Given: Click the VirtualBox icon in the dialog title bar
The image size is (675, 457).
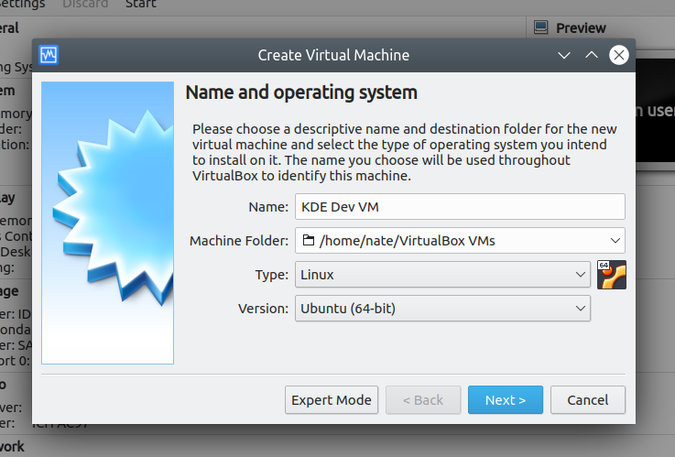Looking at the screenshot, I should pos(48,55).
